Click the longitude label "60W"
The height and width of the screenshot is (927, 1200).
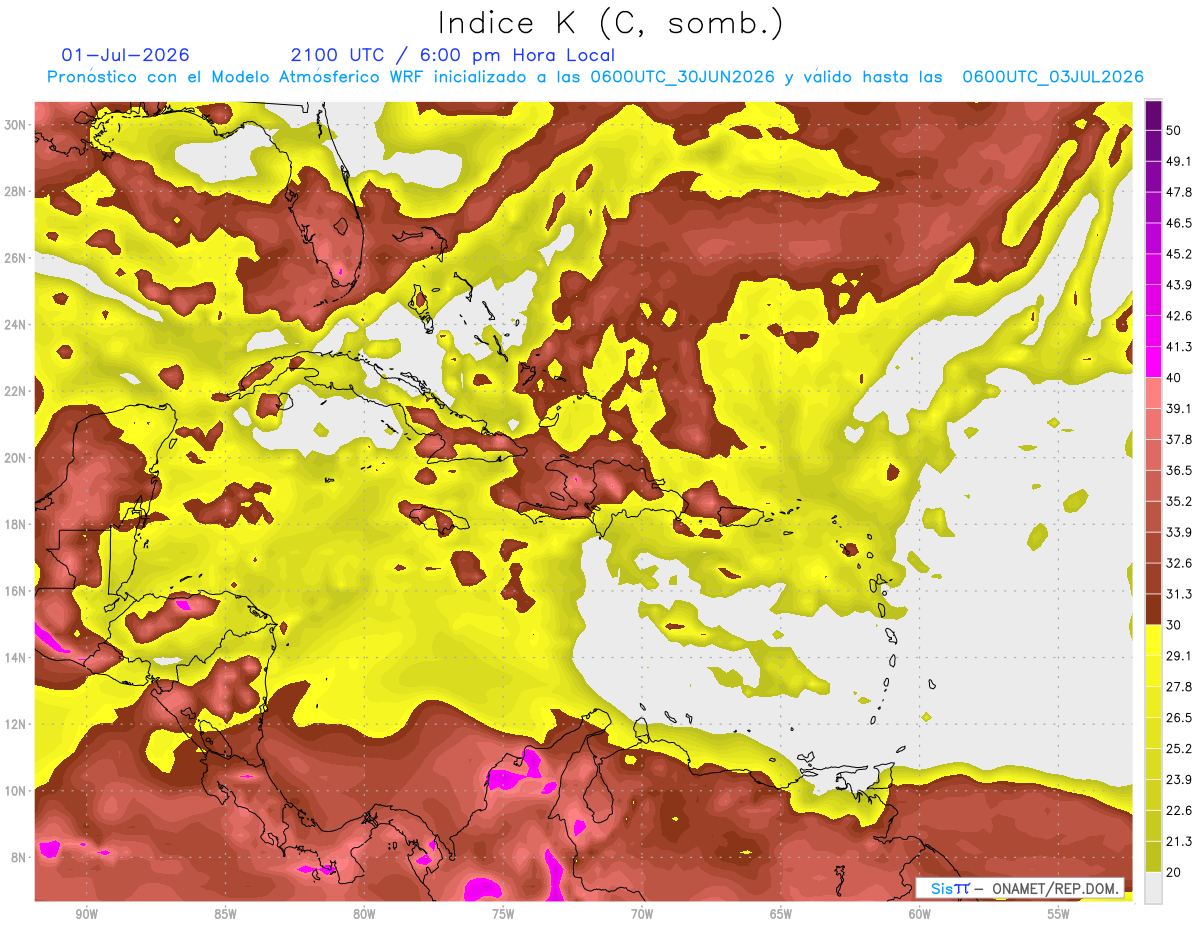(920, 914)
